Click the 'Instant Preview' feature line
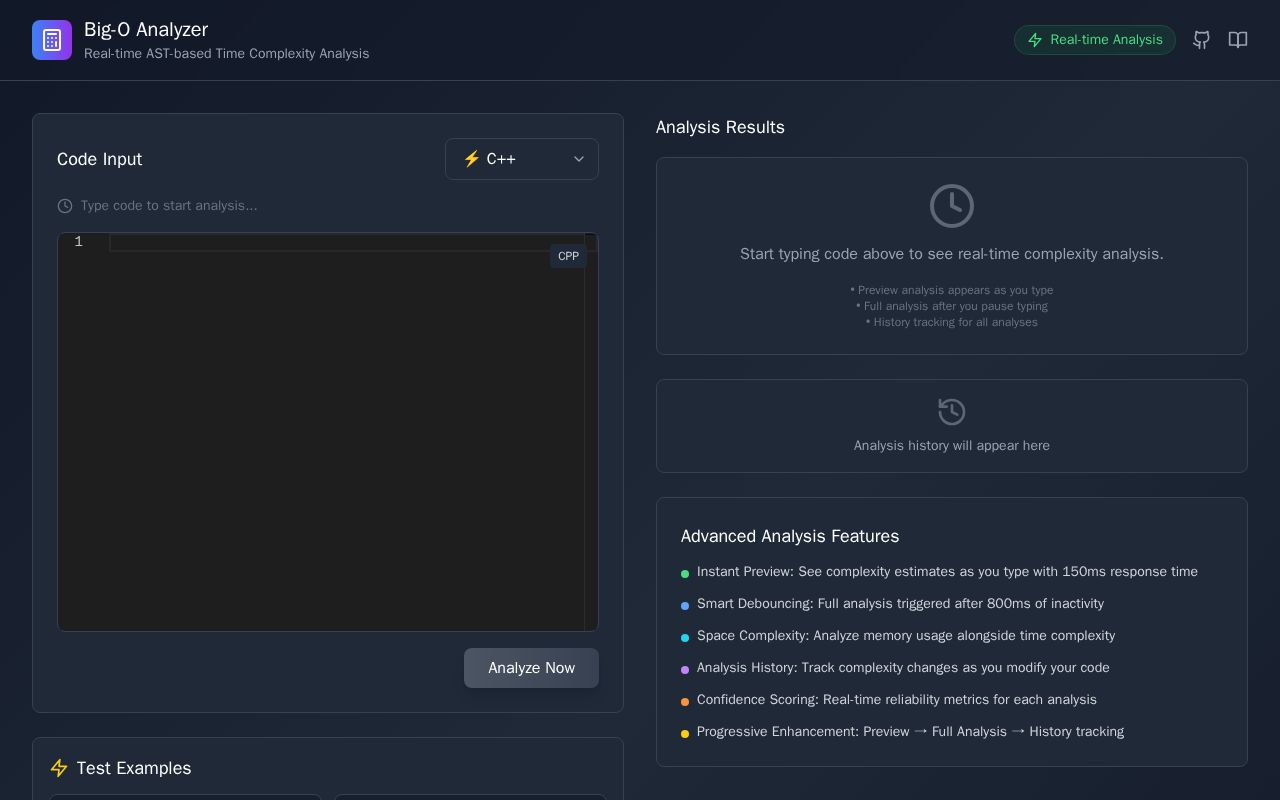Viewport: 1280px width, 800px height. [x=947, y=572]
